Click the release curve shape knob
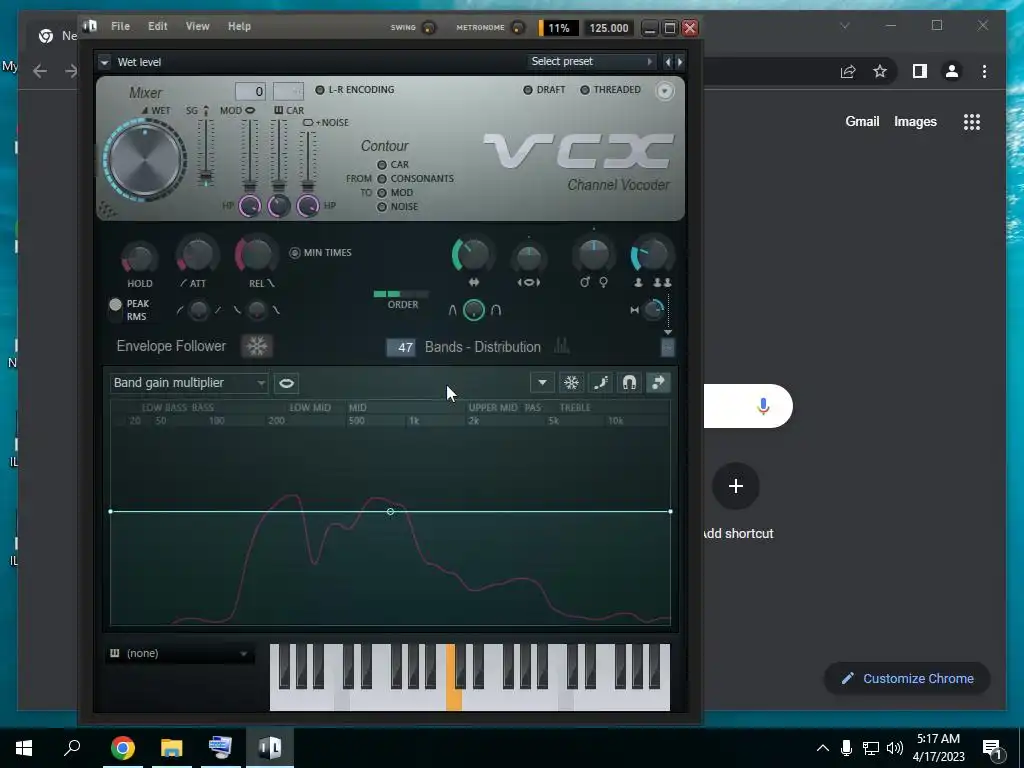Viewport: 1024px width, 768px height. [257, 310]
